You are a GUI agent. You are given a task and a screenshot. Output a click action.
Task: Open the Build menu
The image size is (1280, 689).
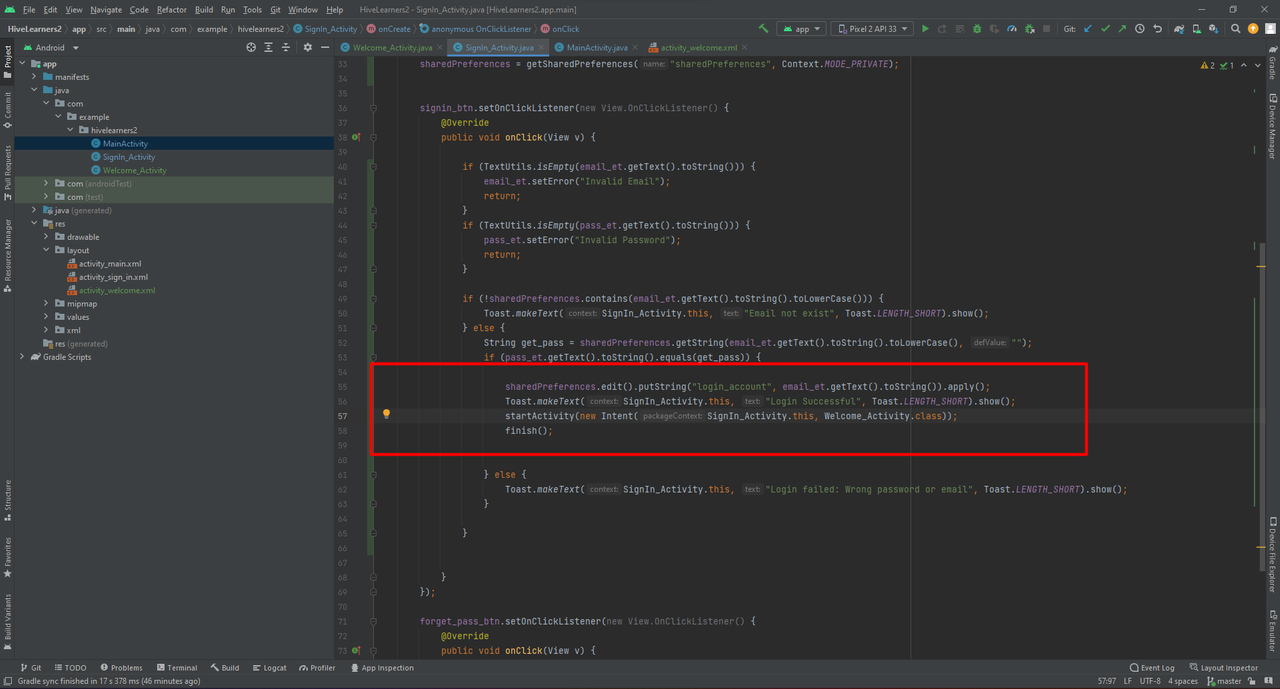tap(204, 10)
